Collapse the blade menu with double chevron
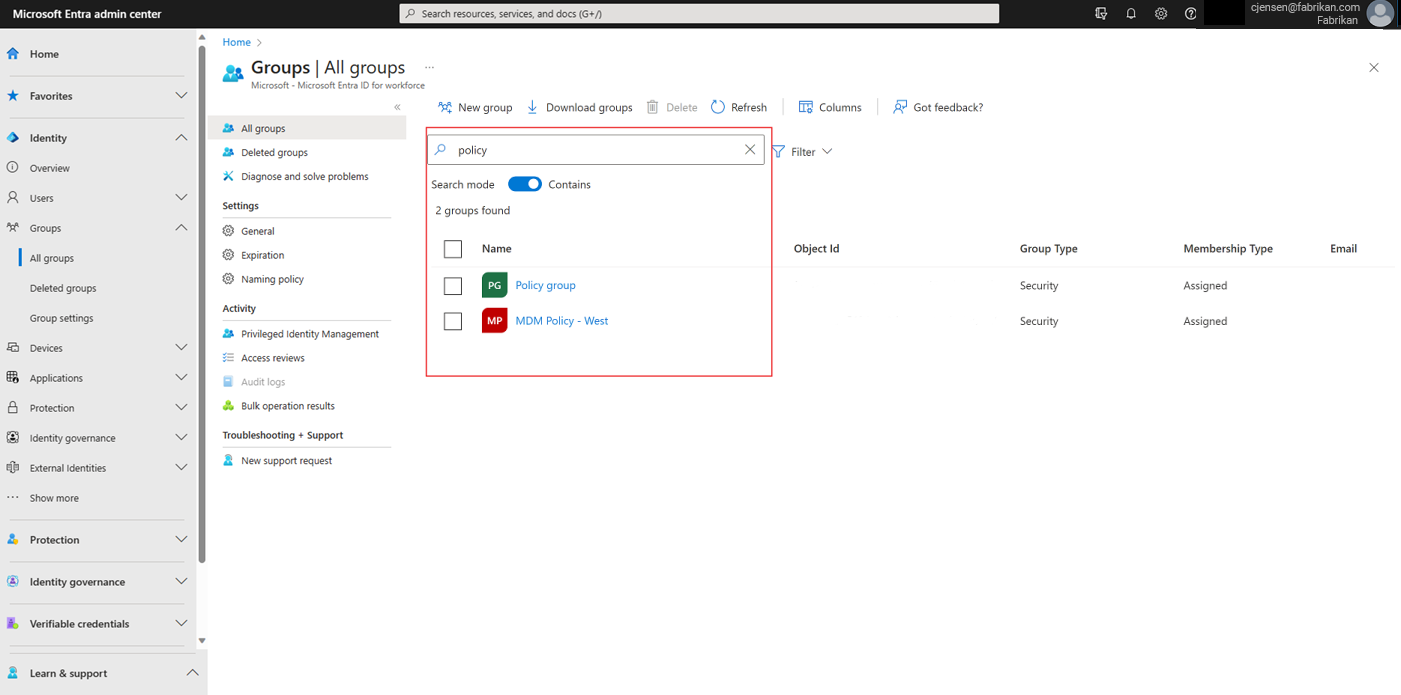Image resolution: width=1401 pixels, height=695 pixels. (397, 107)
